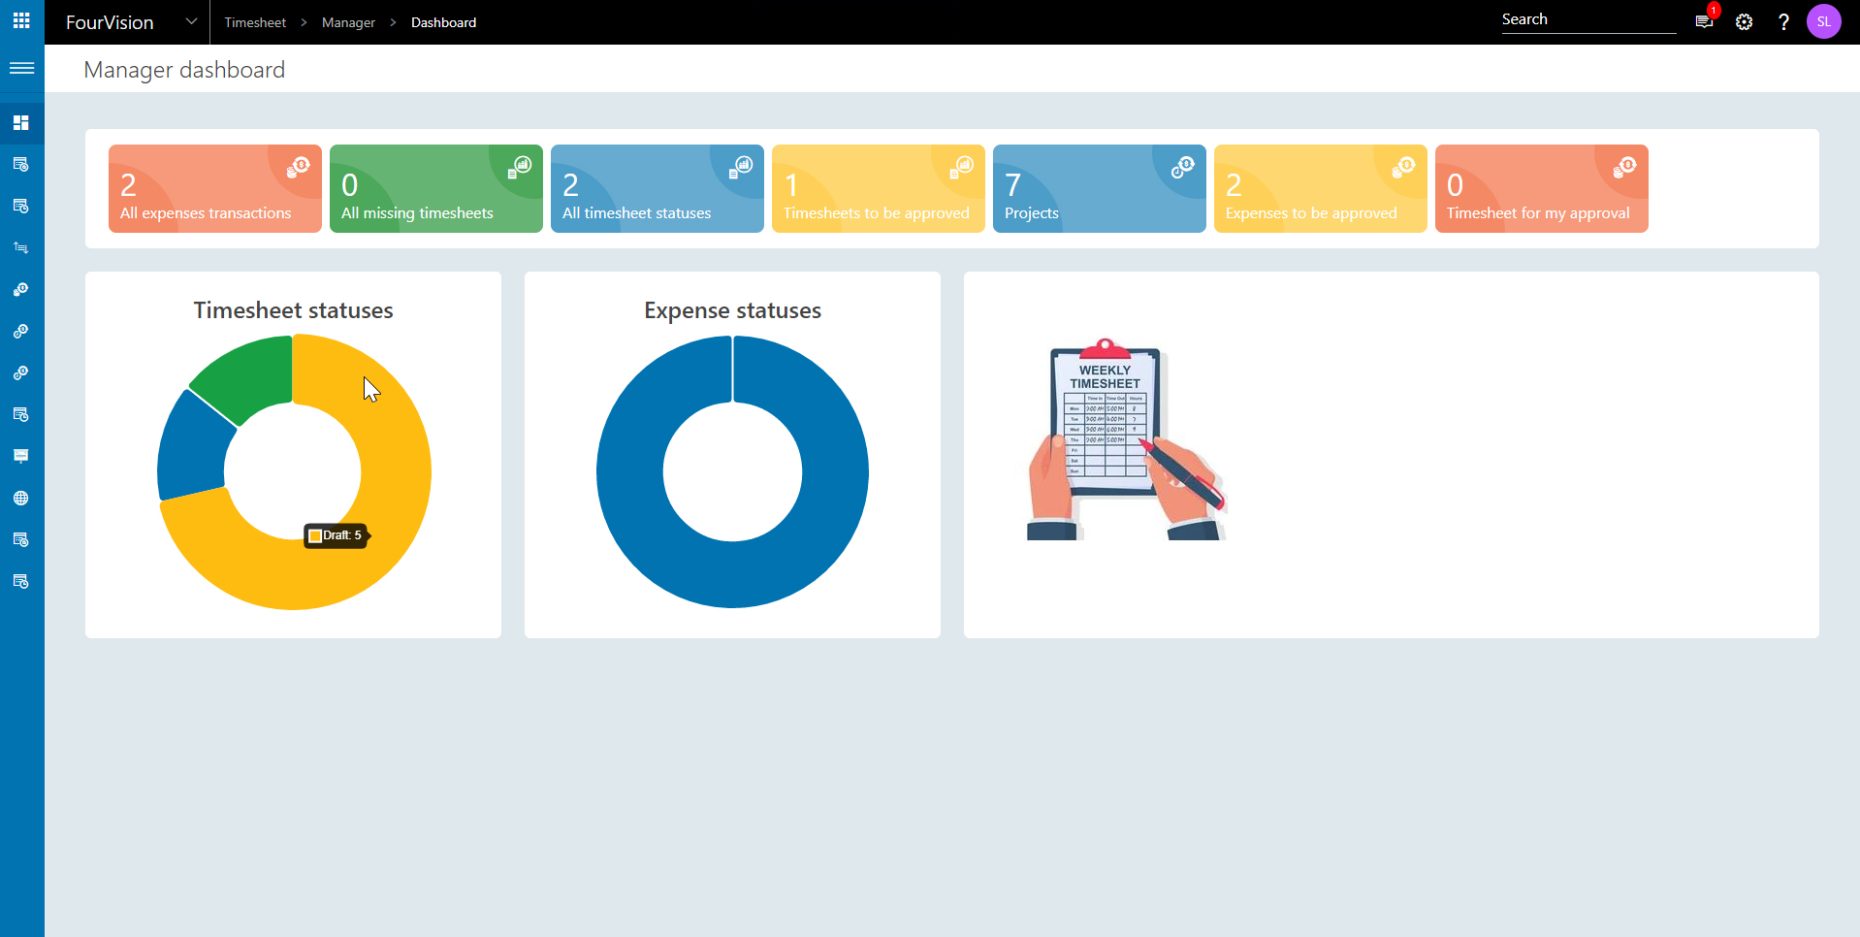Viewport: 1860px width, 937px height.
Task: Toggle the sidebar with the hamburger menu
Action: tap(21, 68)
